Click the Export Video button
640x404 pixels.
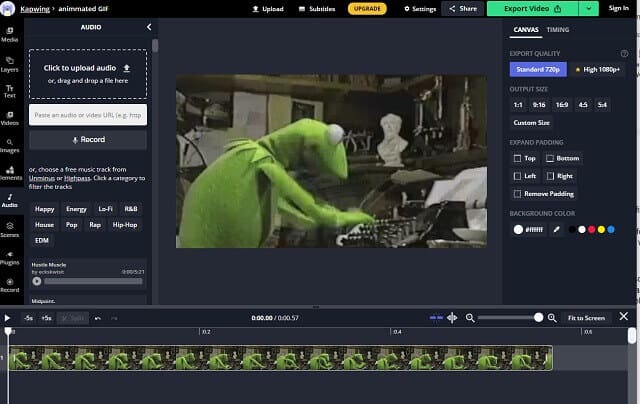(532, 9)
